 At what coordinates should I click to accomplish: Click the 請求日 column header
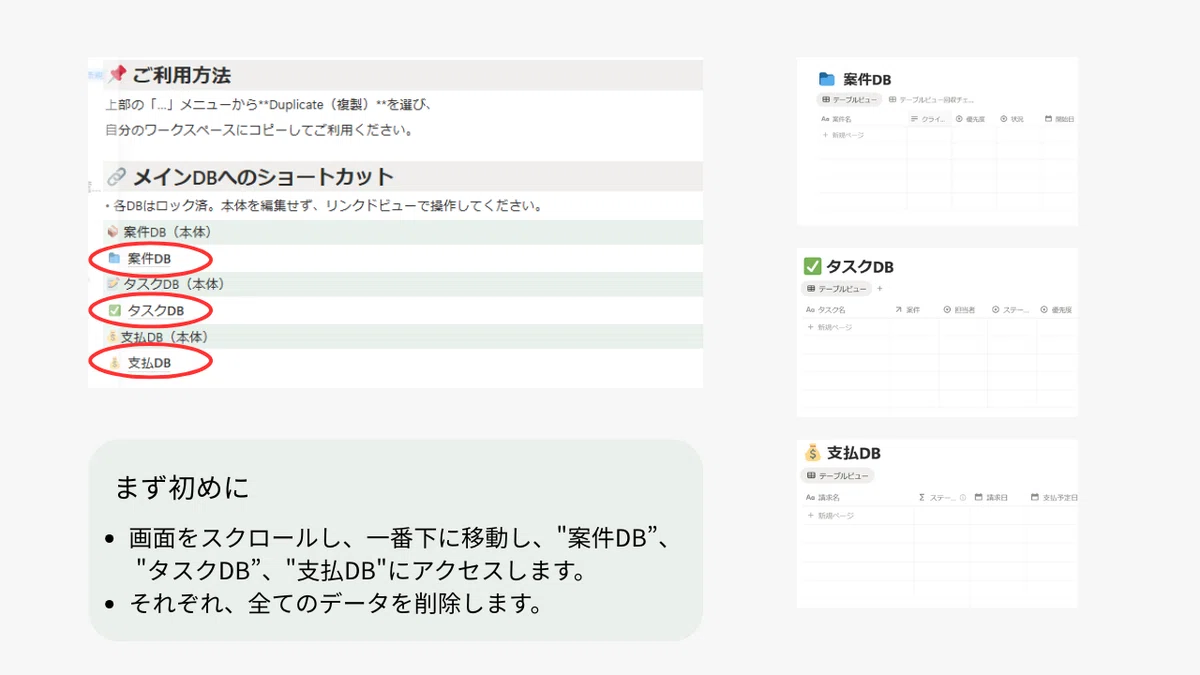point(991,497)
